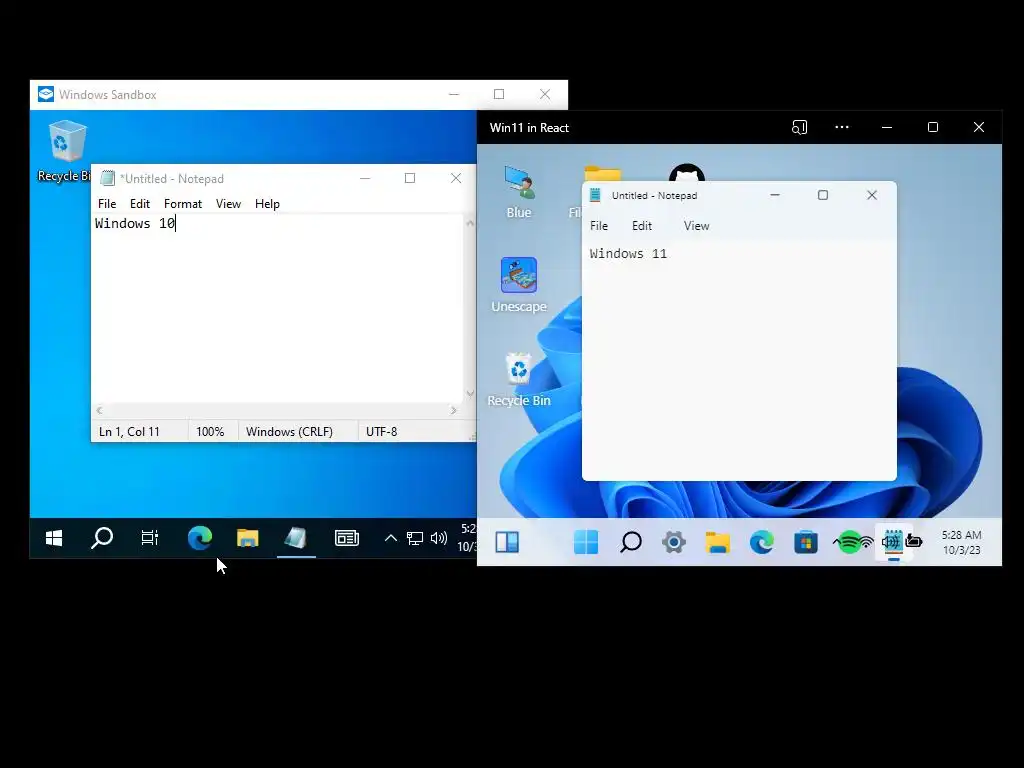Open File menu in Win11 Notepad
Image resolution: width=1024 pixels, height=768 pixels.
(599, 226)
